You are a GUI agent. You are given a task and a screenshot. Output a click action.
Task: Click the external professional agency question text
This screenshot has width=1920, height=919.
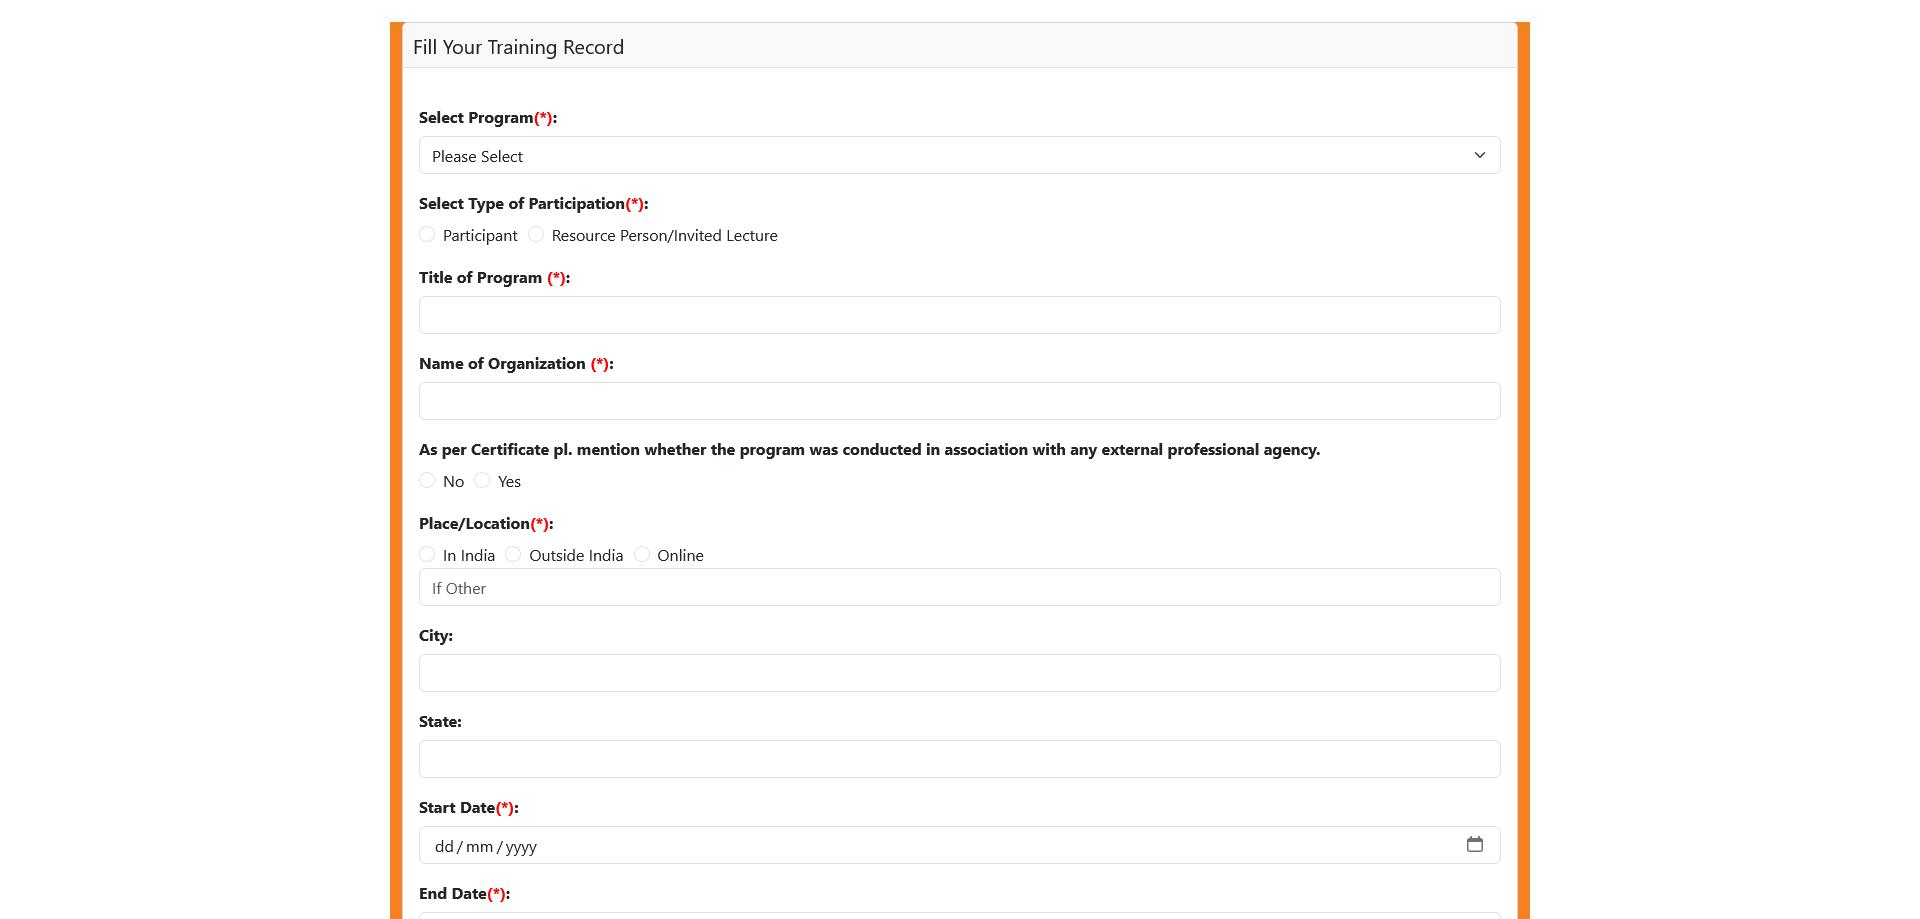point(869,449)
